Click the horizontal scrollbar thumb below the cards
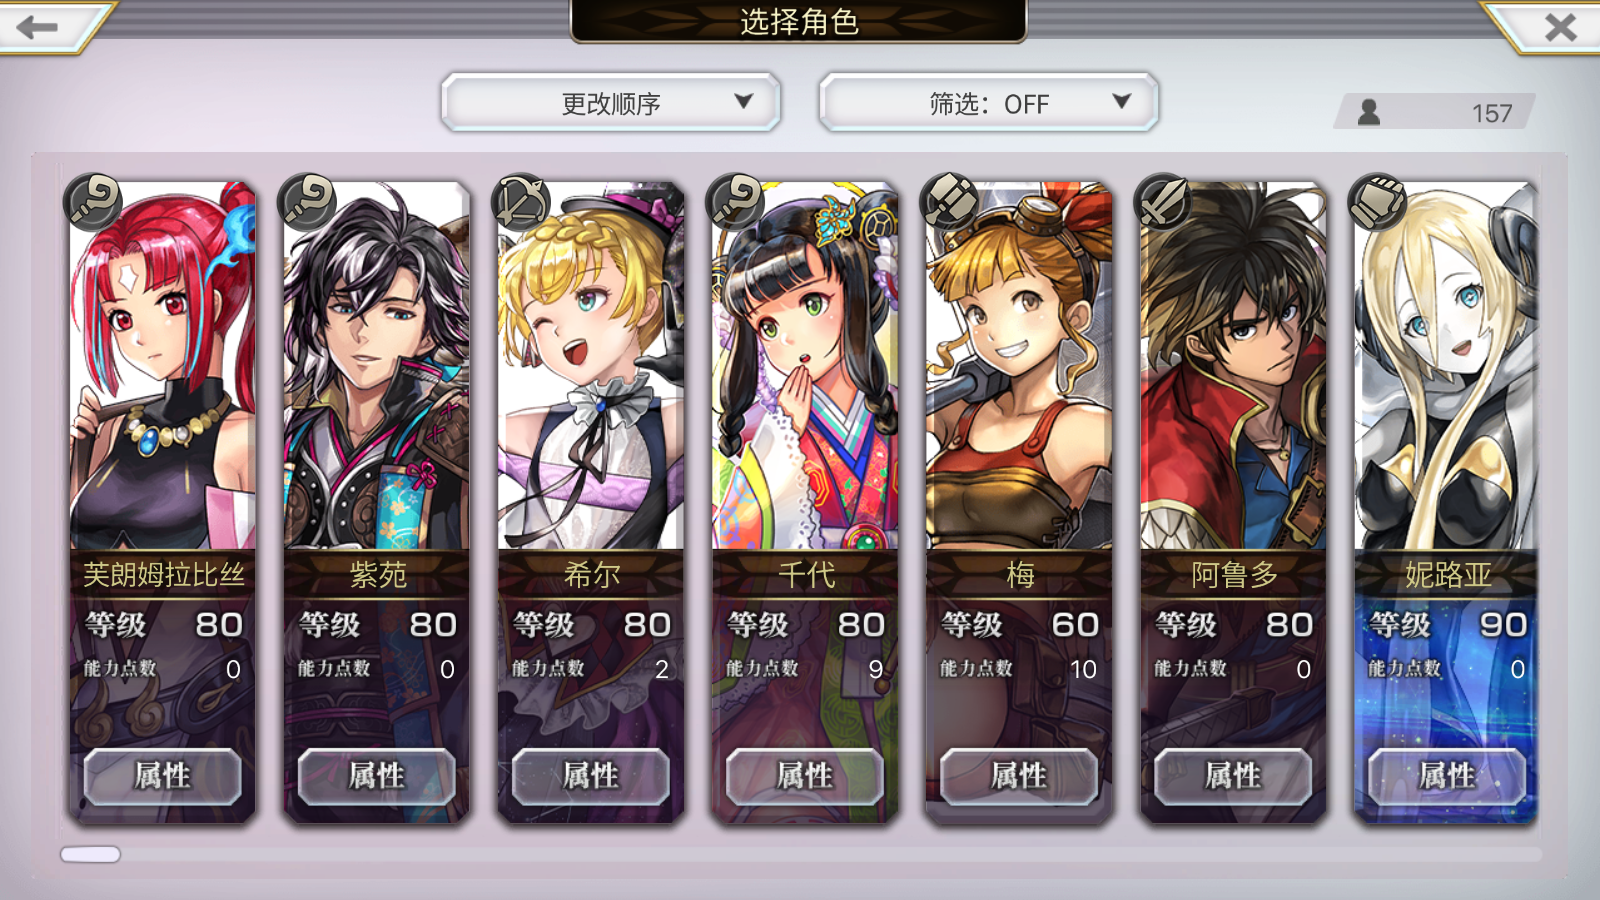Viewport: 1600px width, 900px height. tap(90, 854)
